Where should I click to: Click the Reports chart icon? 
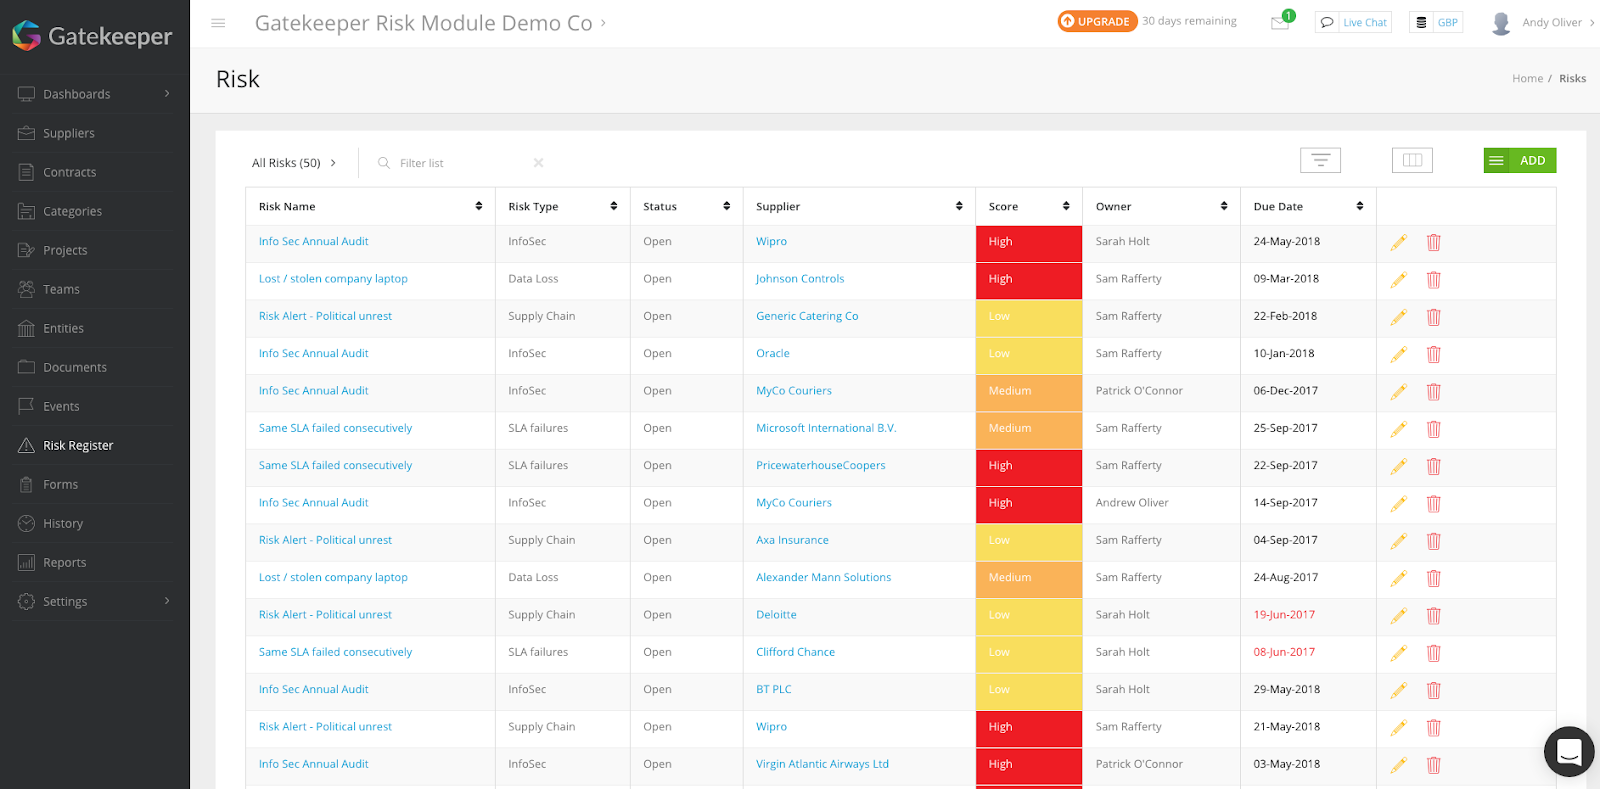click(26, 562)
